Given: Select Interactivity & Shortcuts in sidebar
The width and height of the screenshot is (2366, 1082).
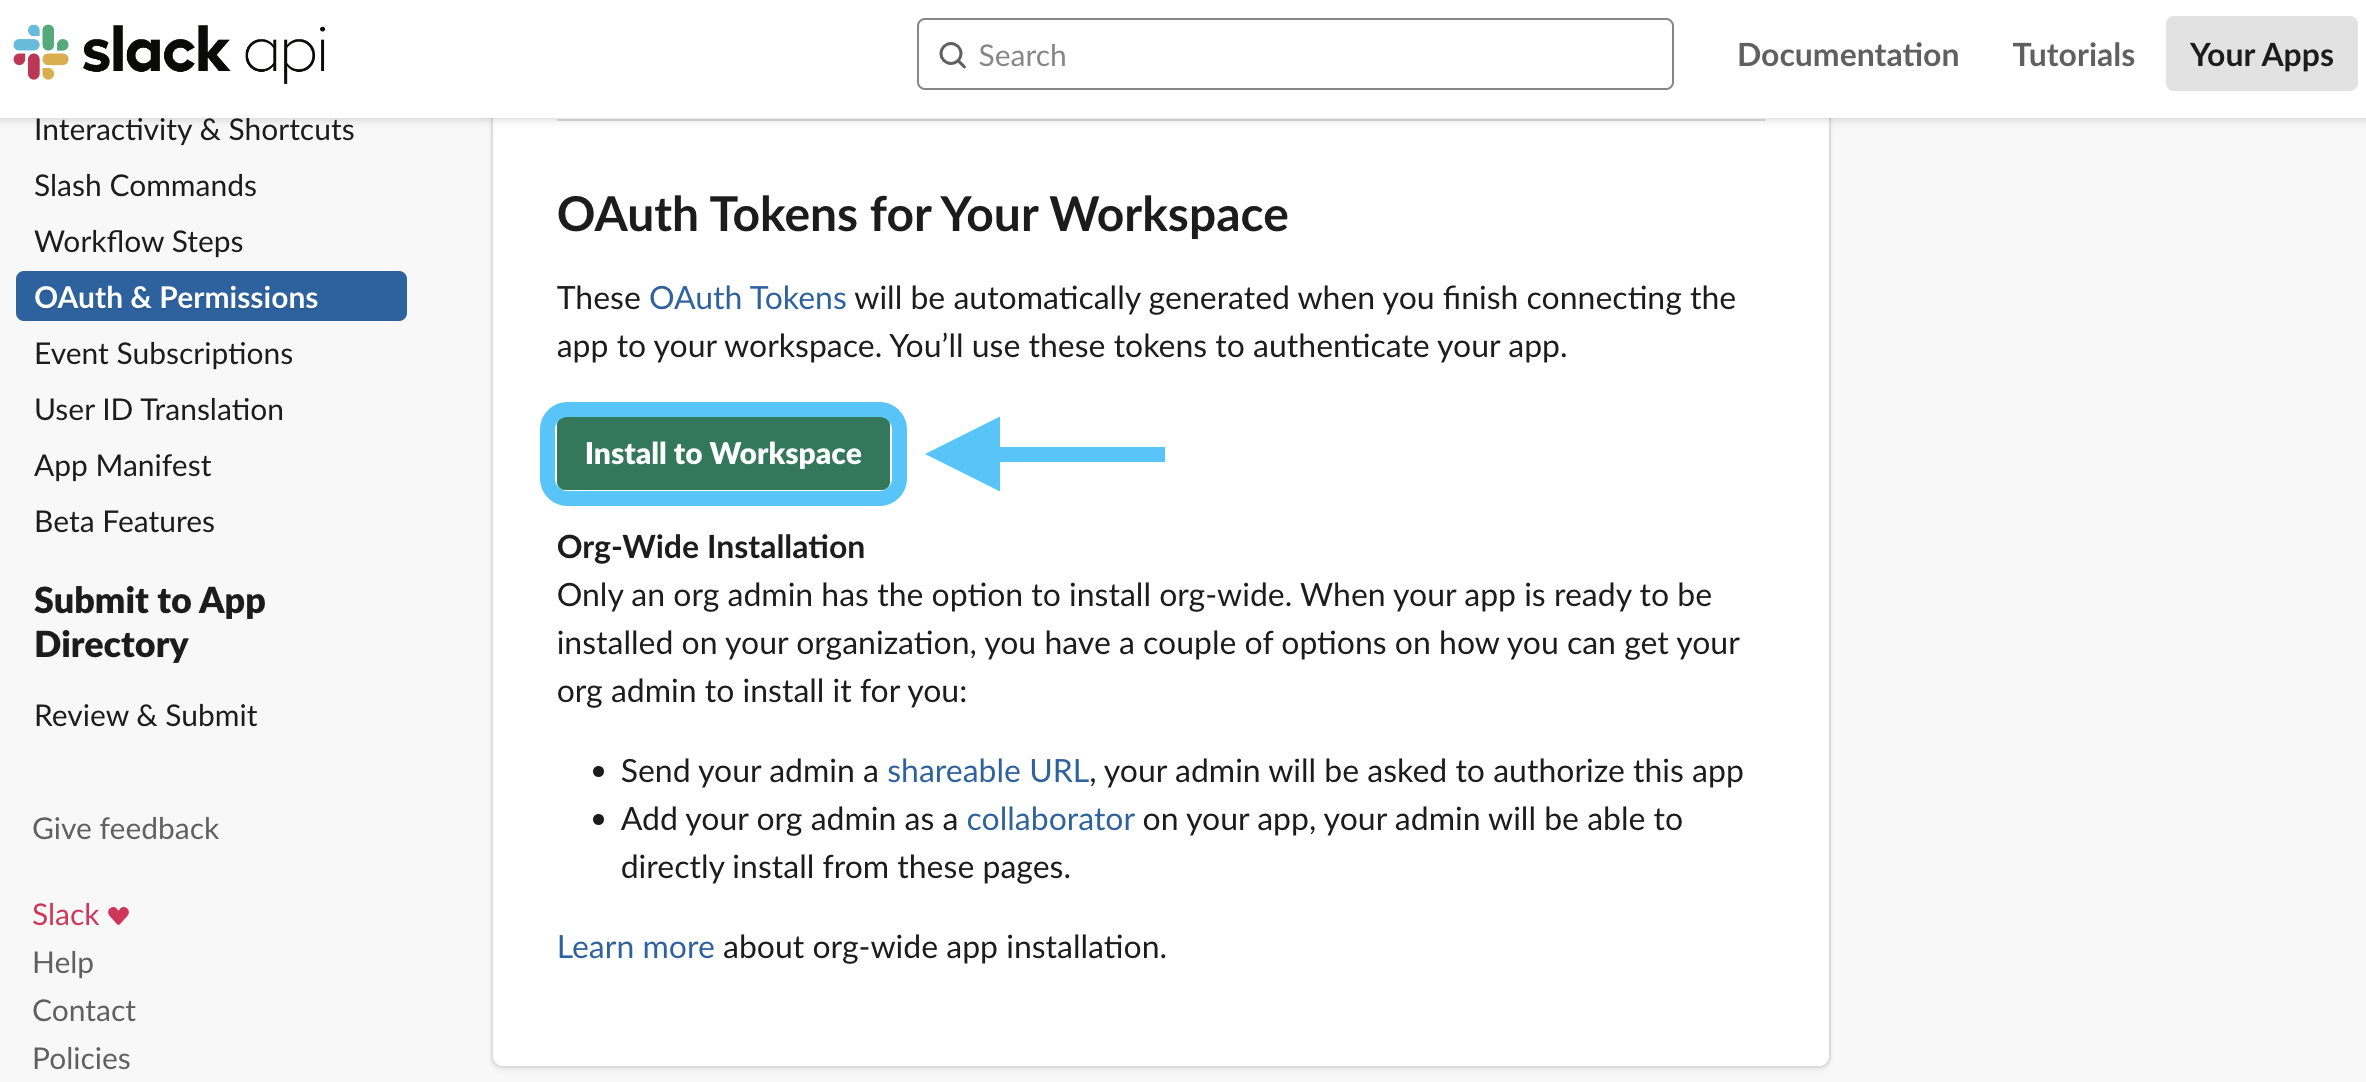Looking at the screenshot, I should (194, 130).
